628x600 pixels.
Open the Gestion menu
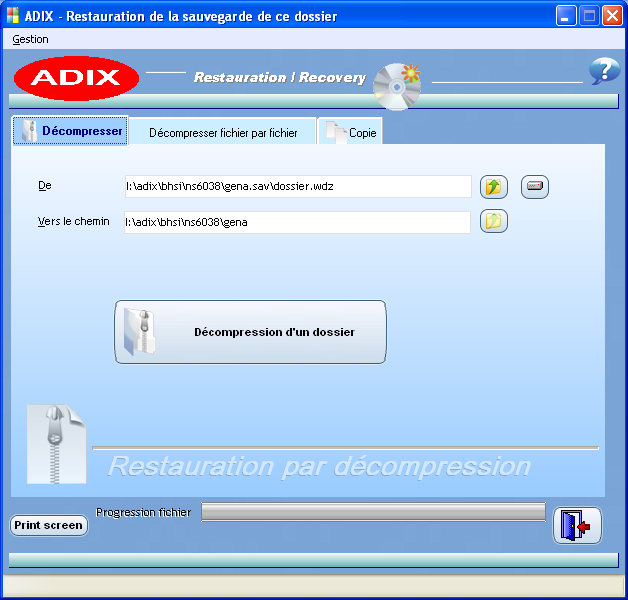point(30,39)
